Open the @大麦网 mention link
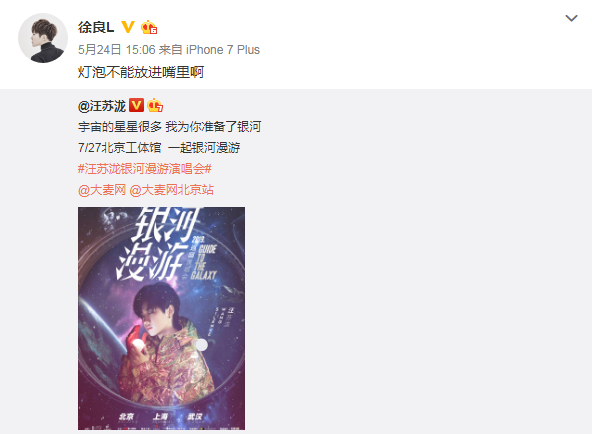592x434 pixels. pyautogui.click(x=102, y=190)
